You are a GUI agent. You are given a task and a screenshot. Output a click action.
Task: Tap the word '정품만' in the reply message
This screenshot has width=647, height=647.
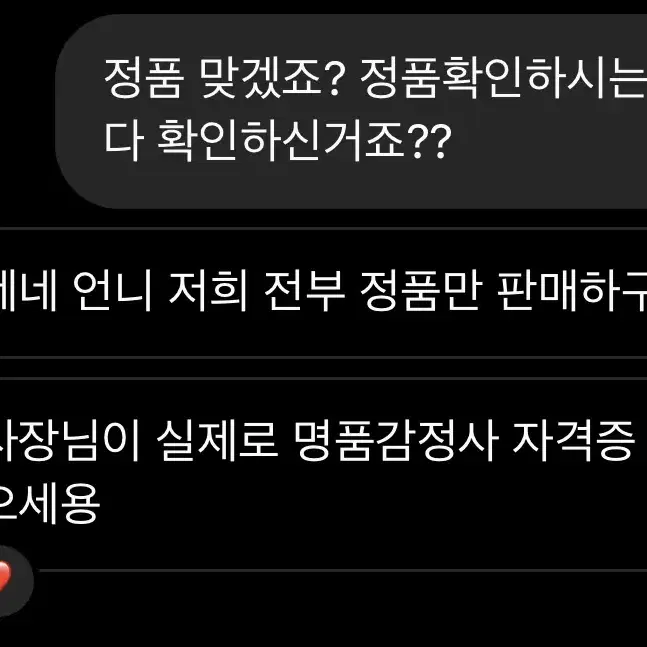tap(421, 290)
